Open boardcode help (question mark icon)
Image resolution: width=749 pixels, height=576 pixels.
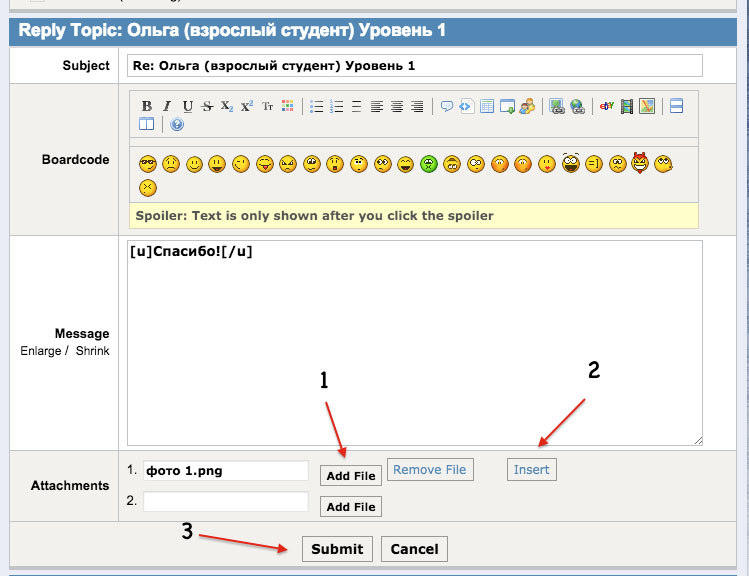[177, 125]
